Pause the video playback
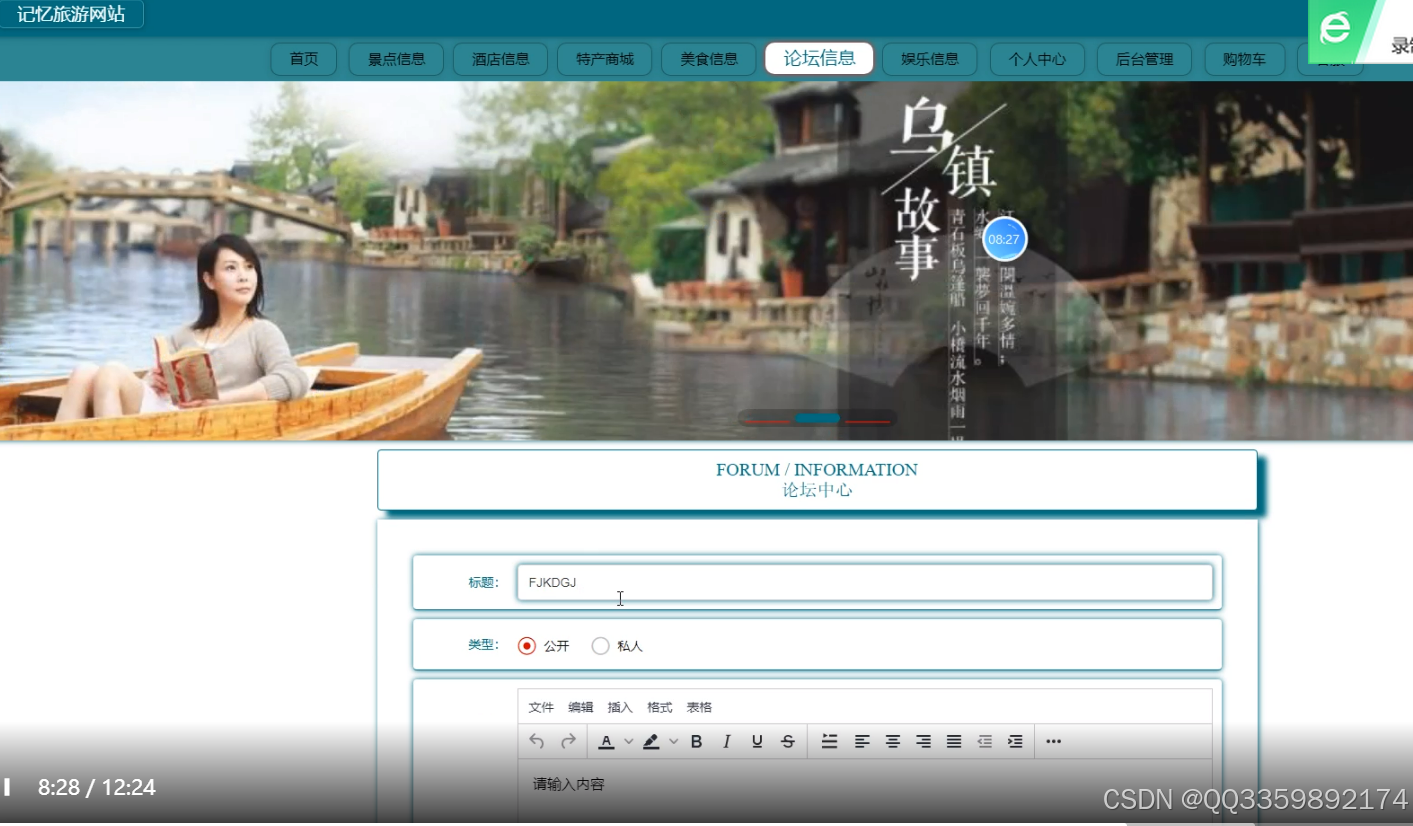This screenshot has width=1413, height=826. pos(7,787)
